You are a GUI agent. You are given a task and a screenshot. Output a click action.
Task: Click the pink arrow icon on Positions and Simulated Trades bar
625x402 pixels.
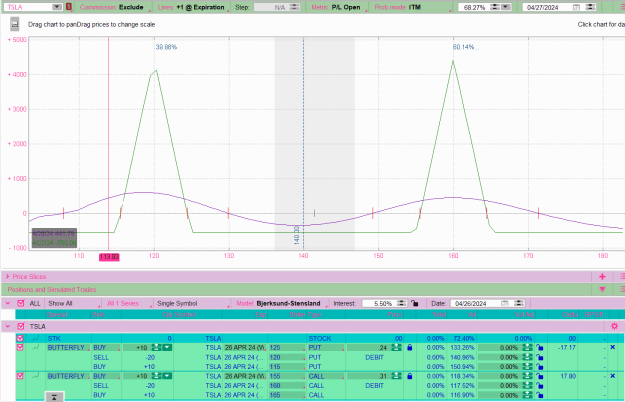pos(602,289)
